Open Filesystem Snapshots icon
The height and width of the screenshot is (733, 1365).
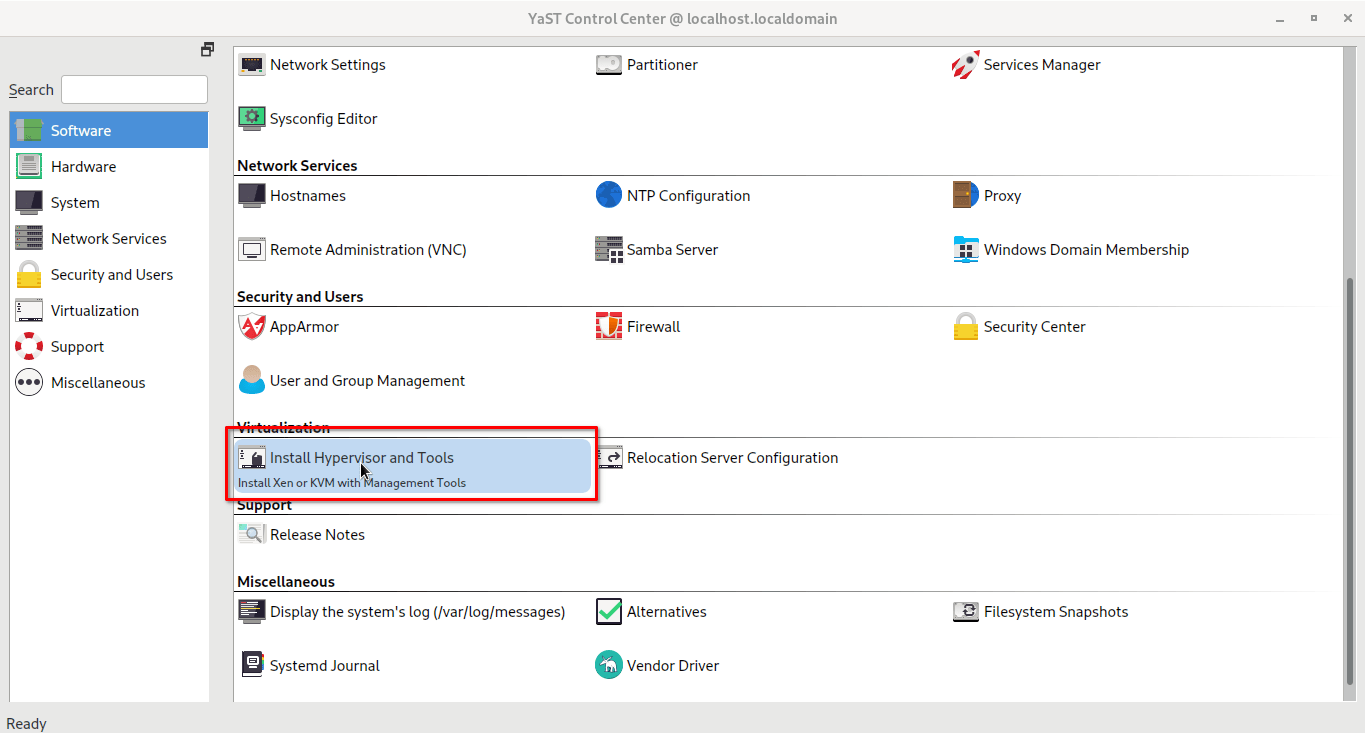[966, 612]
